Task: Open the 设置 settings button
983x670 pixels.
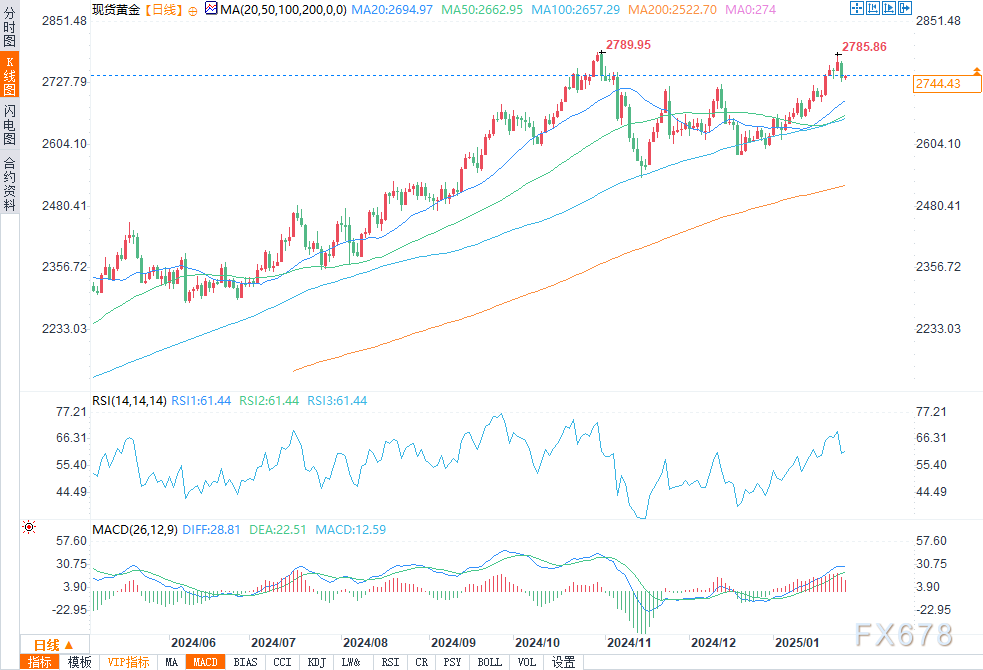Action: pos(564,662)
